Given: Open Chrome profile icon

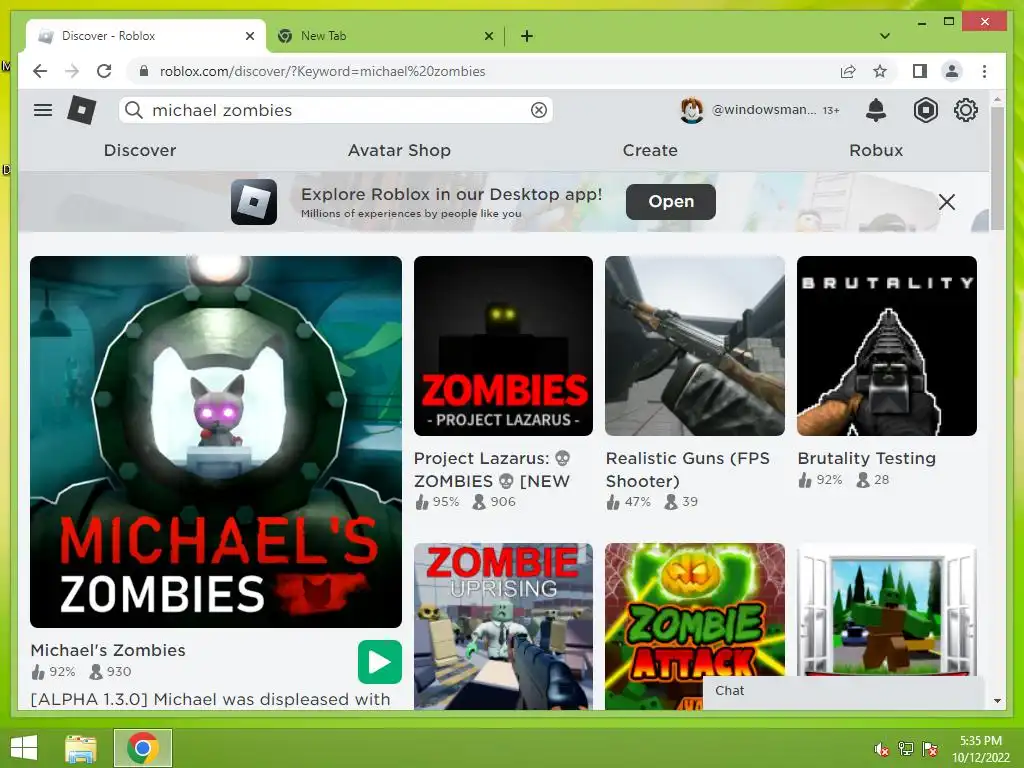Looking at the screenshot, I should point(952,71).
